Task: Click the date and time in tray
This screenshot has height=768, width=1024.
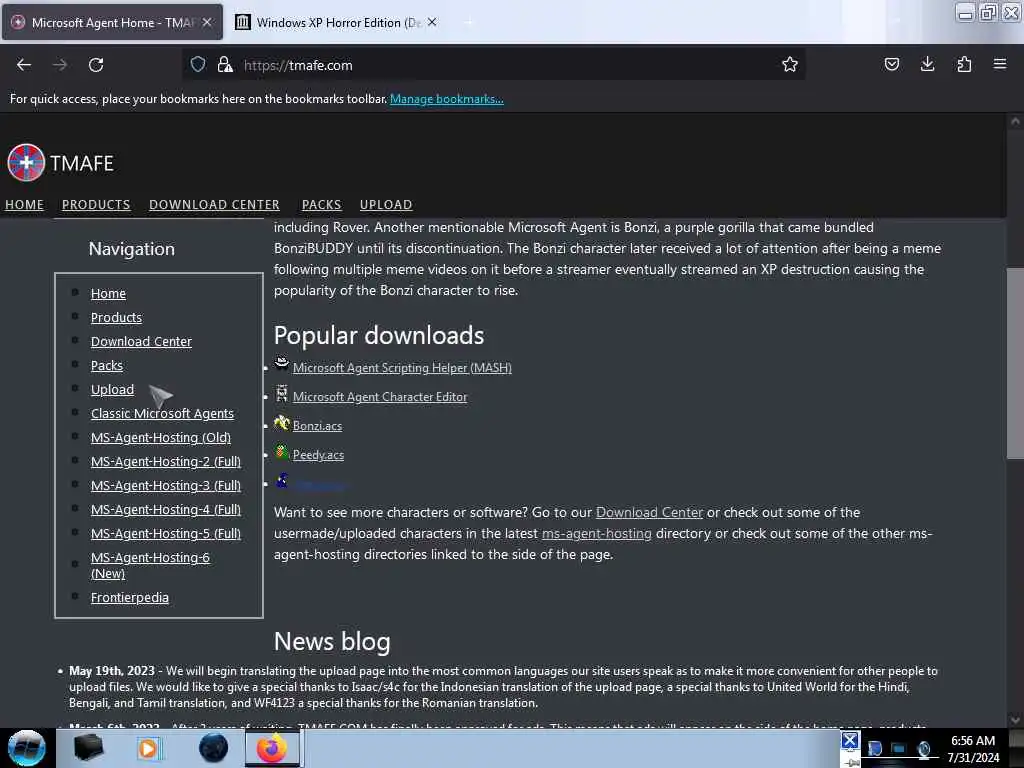Action: [x=973, y=749]
